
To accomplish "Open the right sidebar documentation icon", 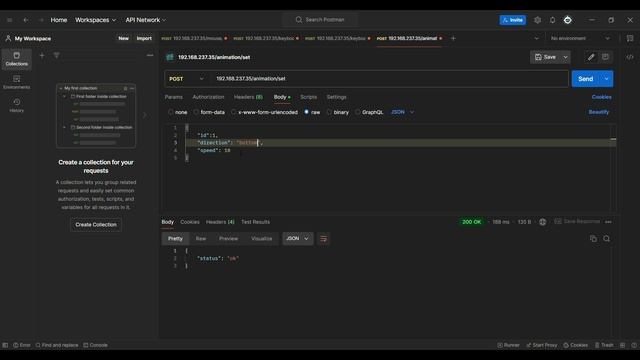I will [630, 38].
